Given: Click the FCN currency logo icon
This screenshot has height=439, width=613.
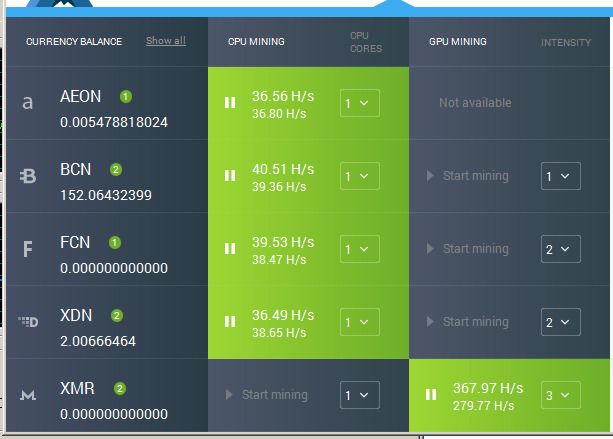Looking at the screenshot, I should coord(27,249).
